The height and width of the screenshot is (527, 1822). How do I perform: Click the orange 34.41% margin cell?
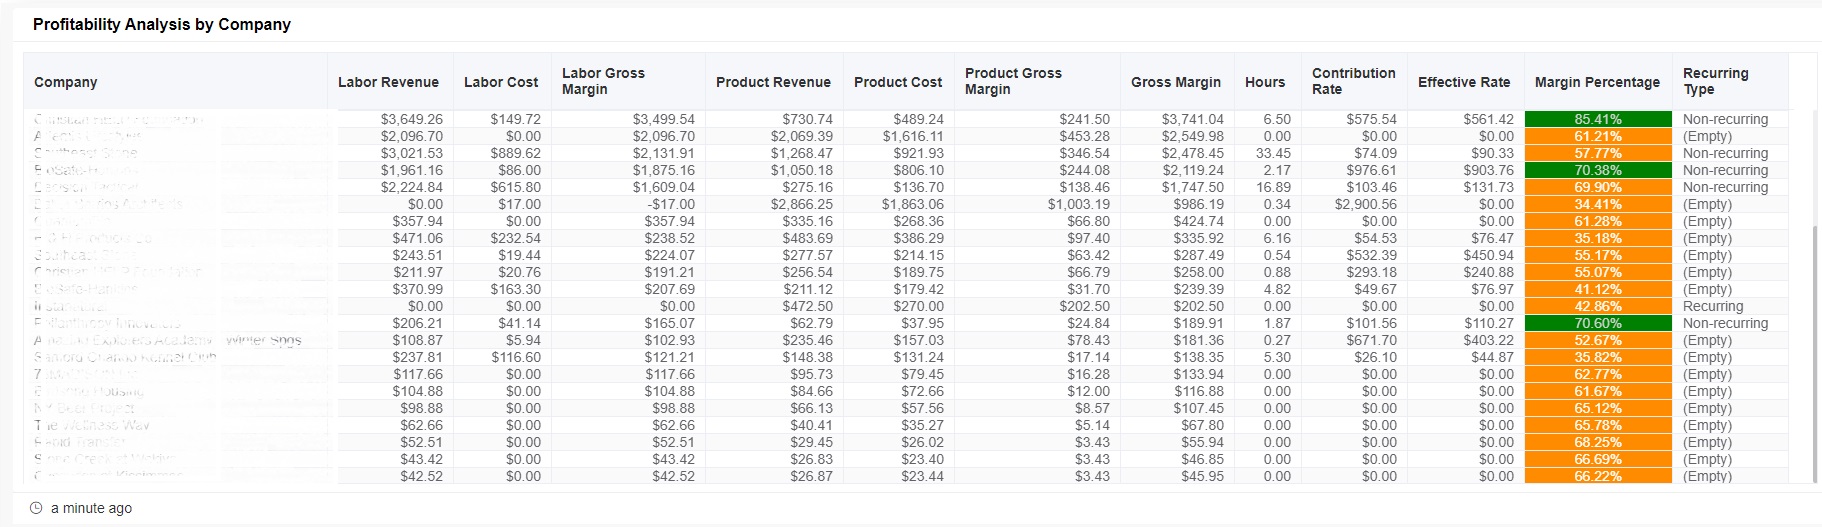click(1598, 204)
